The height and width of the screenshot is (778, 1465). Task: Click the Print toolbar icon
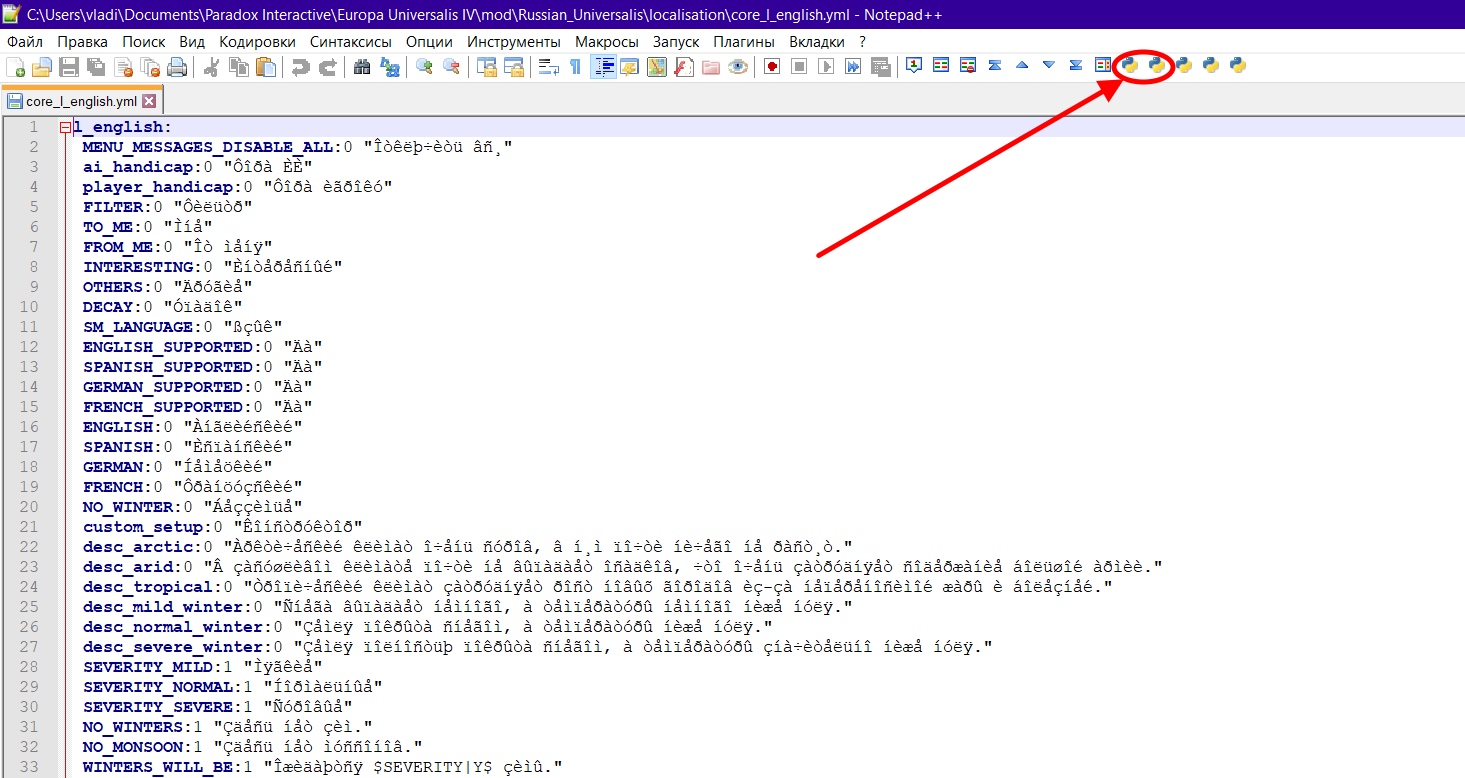click(x=177, y=67)
